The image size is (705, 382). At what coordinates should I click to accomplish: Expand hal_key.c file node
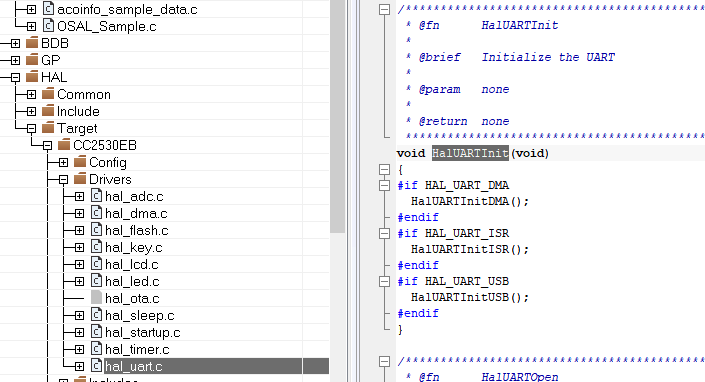pyautogui.click(x=80, y=248)
